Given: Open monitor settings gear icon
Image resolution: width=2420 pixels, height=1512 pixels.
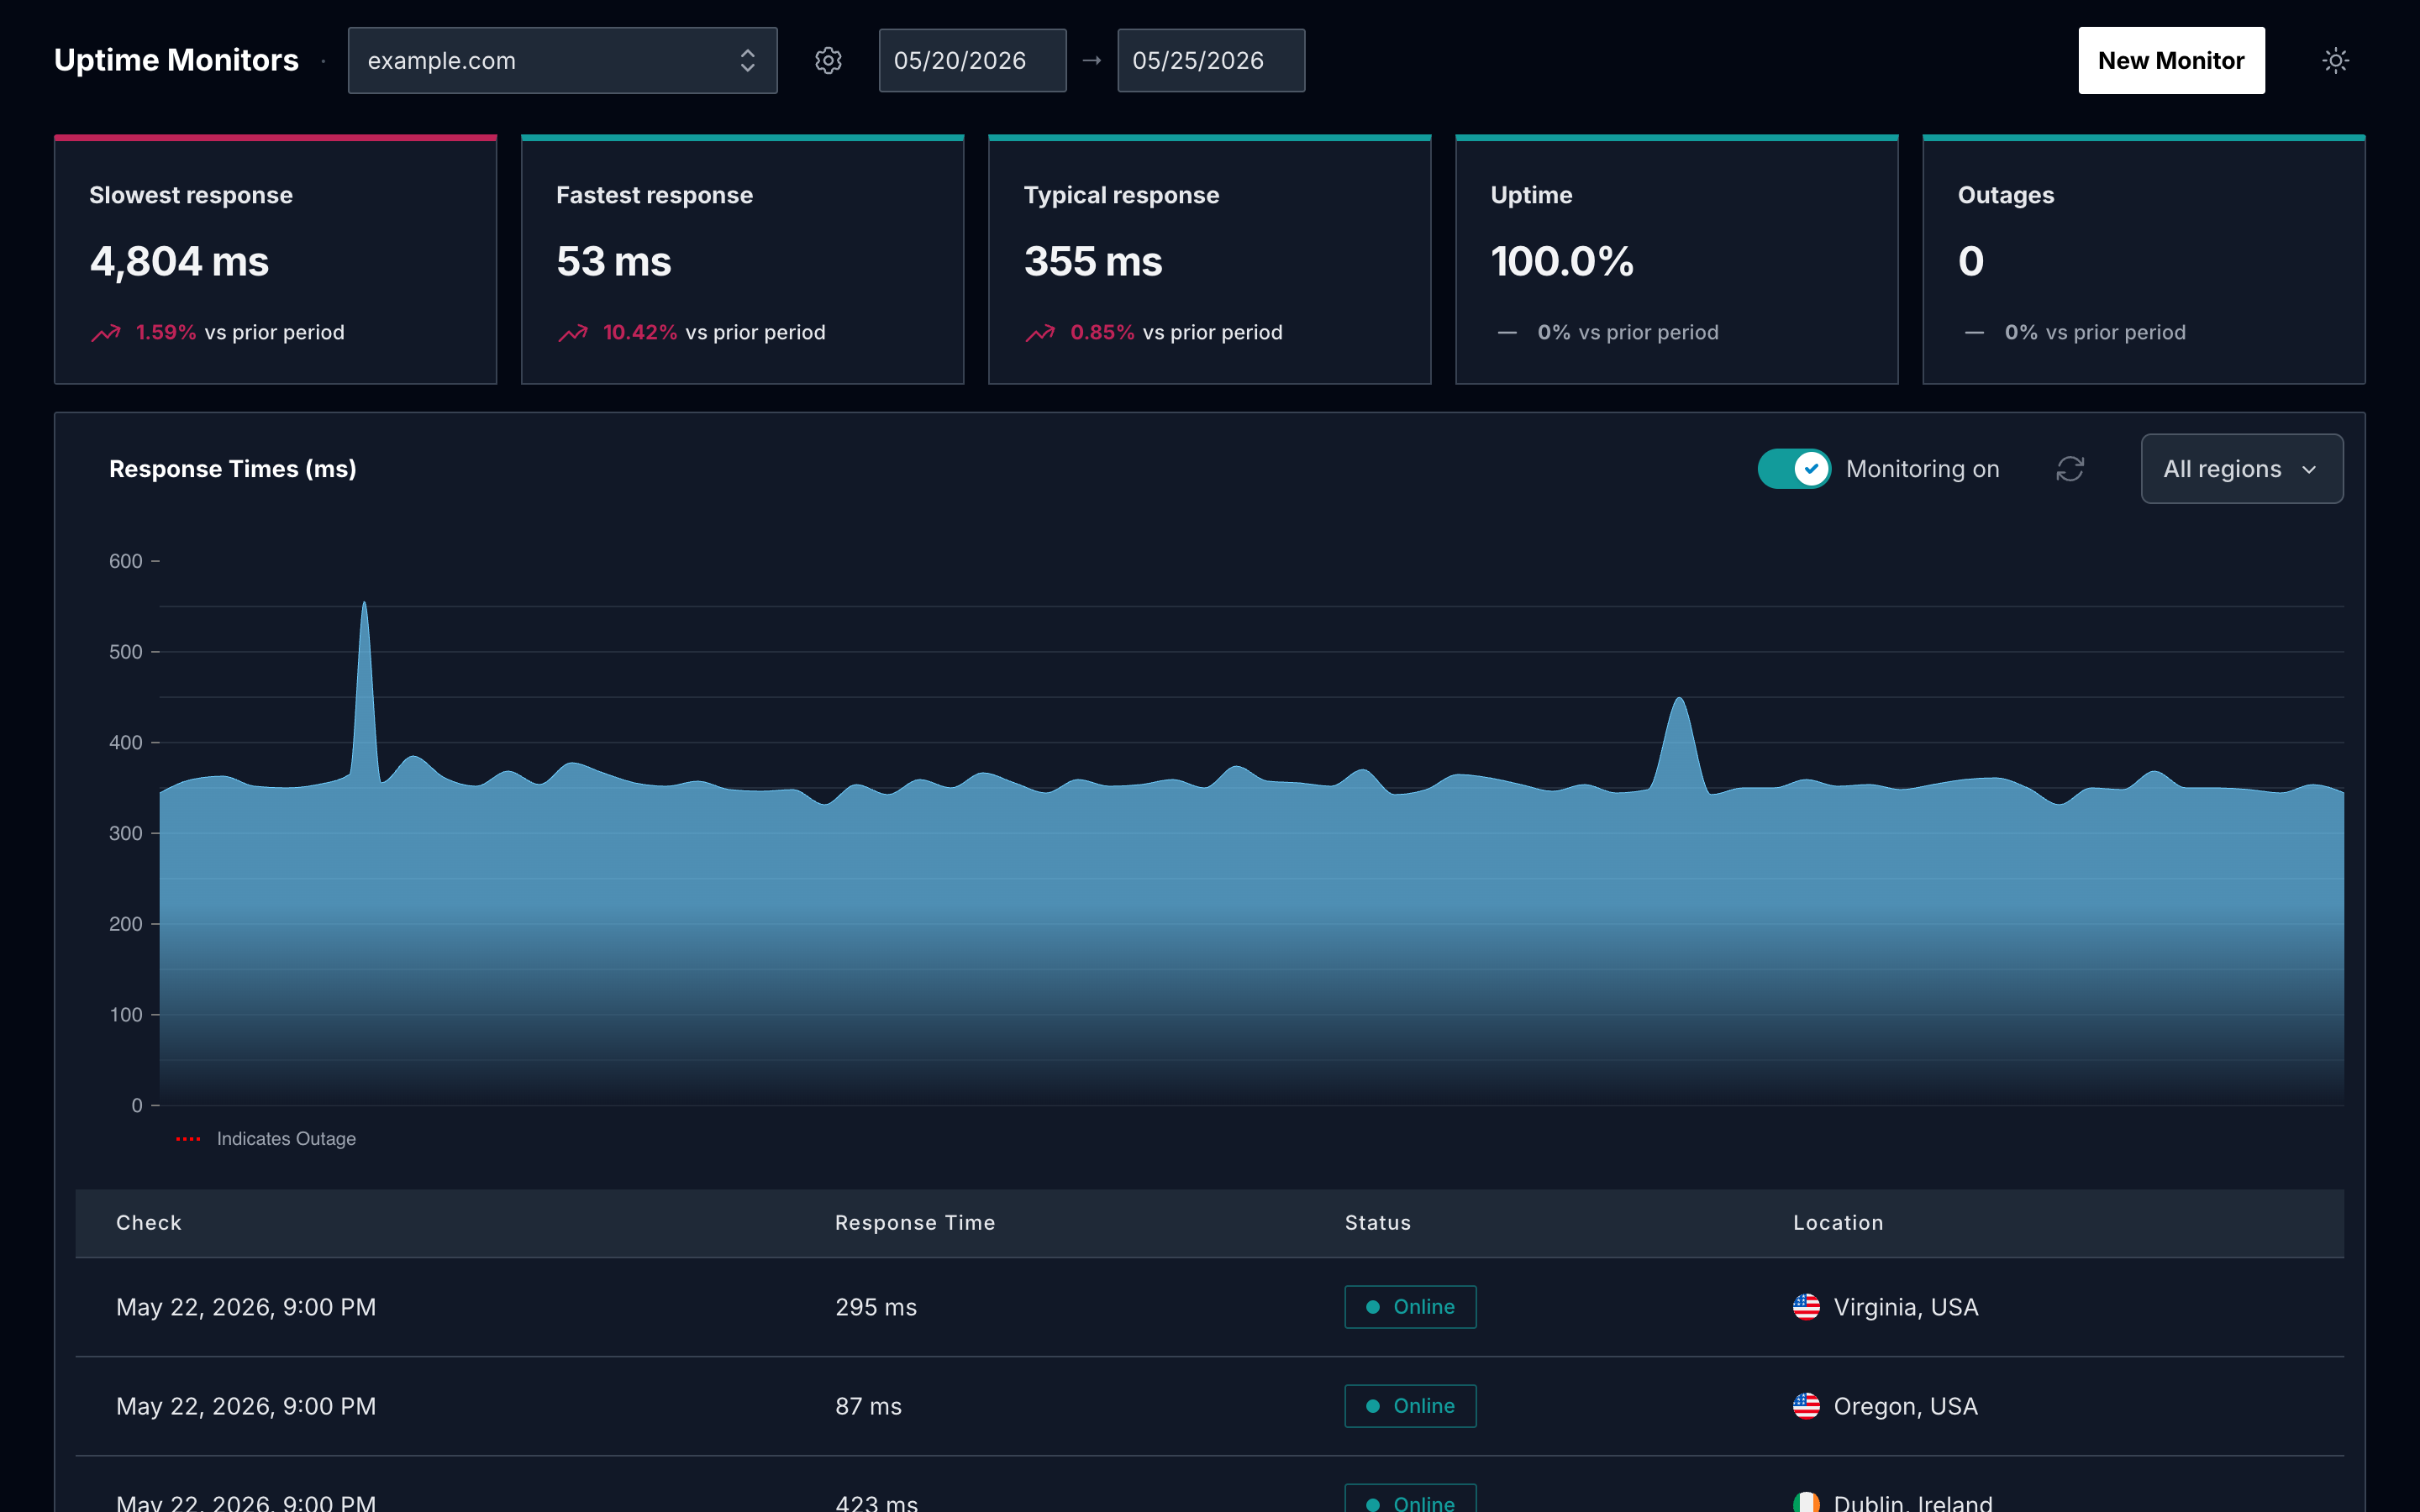Looking at the screenshot, I should (x=828, y=60).
